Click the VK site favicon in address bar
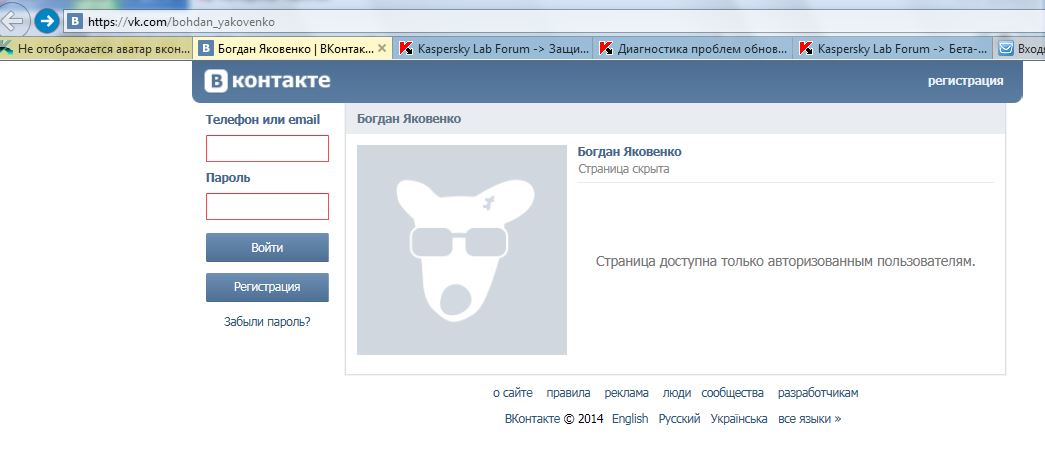This screenshot has width=1045, height=467. (75, 22)
